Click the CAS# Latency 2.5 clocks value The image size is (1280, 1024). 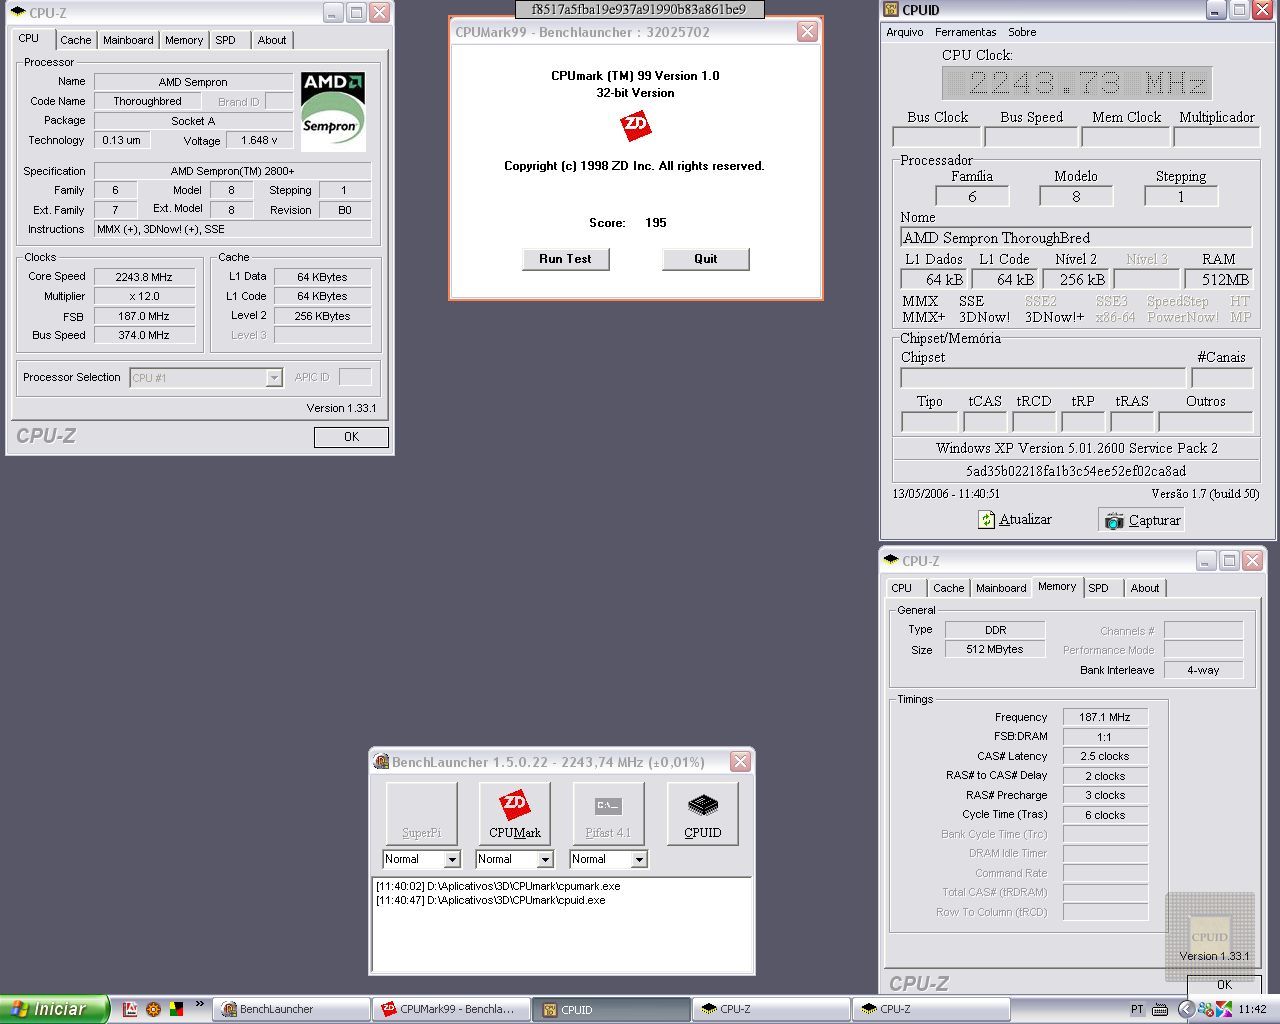(1105, 756)
